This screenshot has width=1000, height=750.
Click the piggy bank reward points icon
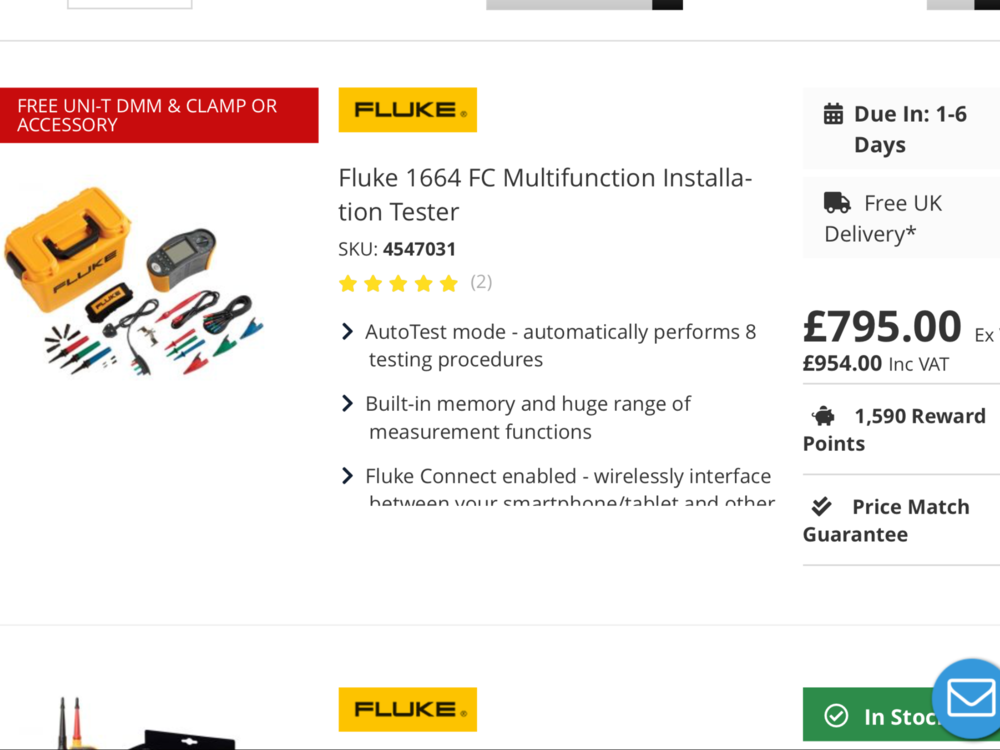823,416
